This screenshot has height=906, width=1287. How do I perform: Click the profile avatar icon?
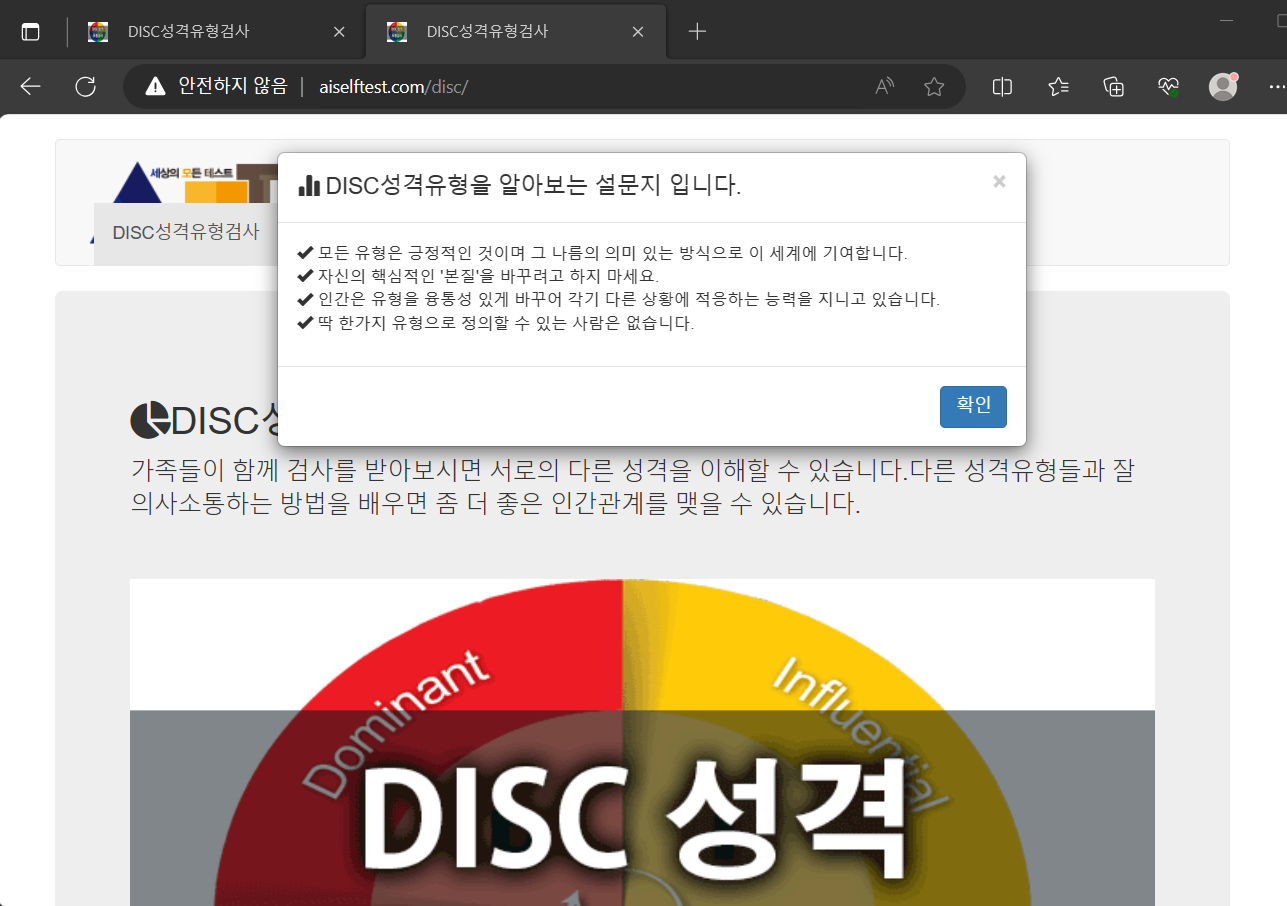point(1221,86)
